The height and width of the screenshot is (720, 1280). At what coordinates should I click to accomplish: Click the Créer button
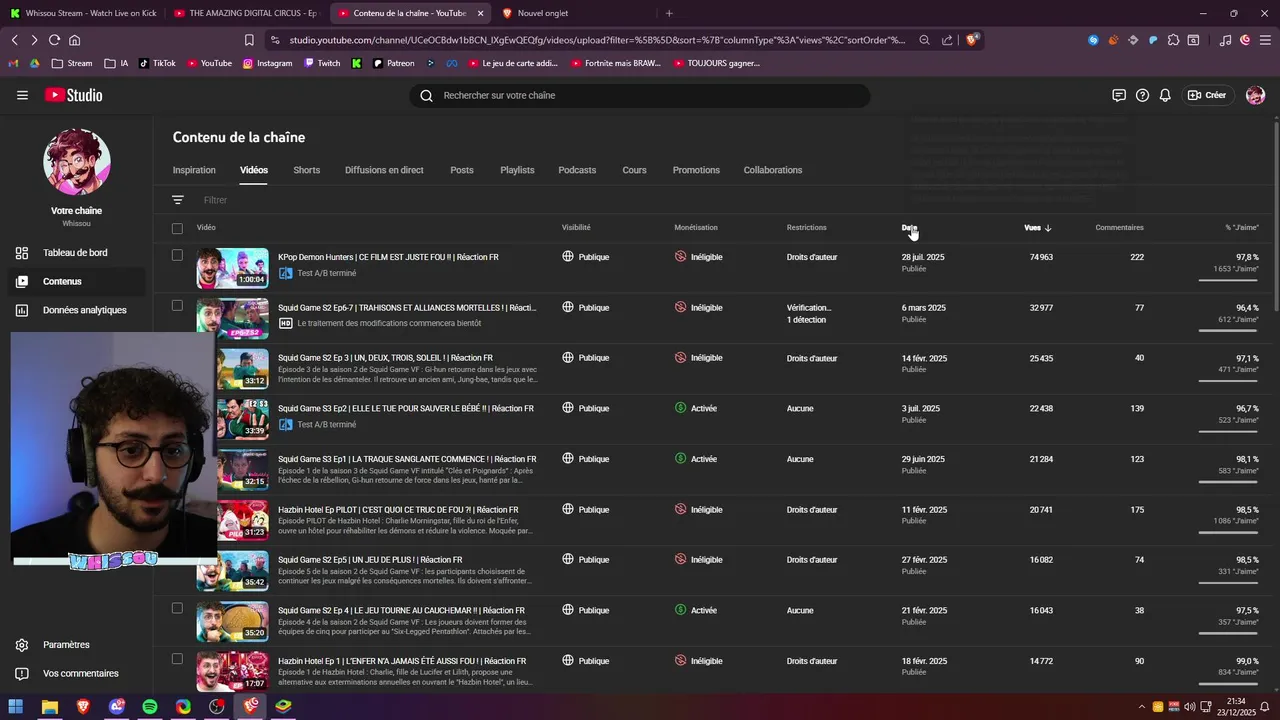(1206, 95)
